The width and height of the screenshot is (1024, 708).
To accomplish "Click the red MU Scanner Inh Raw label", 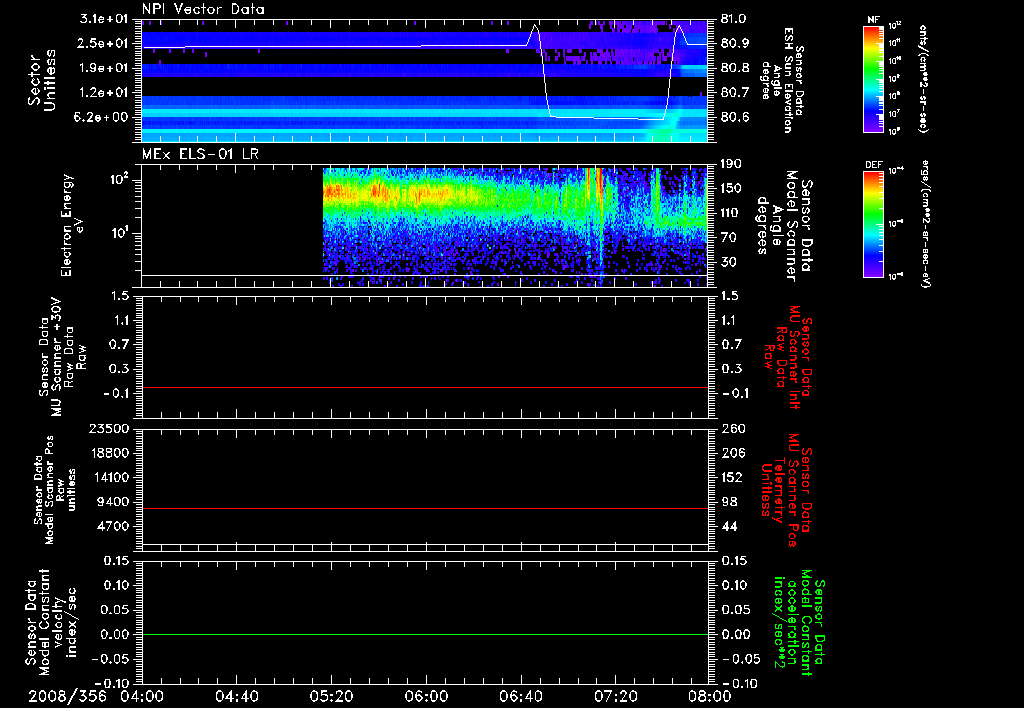I will 788,357.
